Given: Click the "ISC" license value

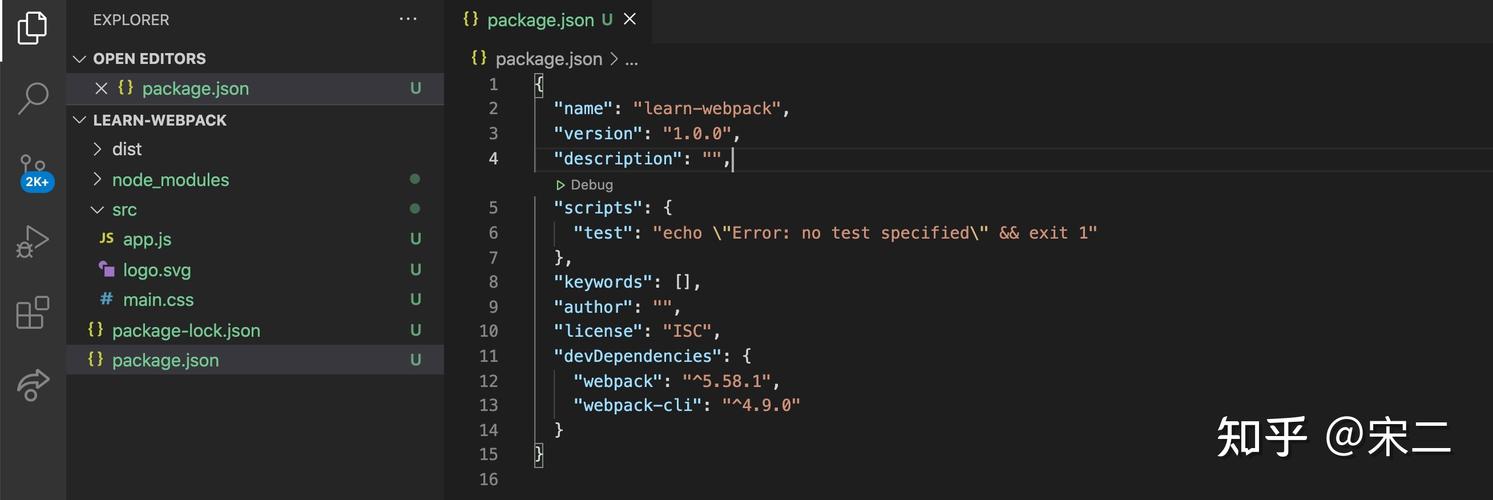Looking at the screenshot, I should coord(686,331).
